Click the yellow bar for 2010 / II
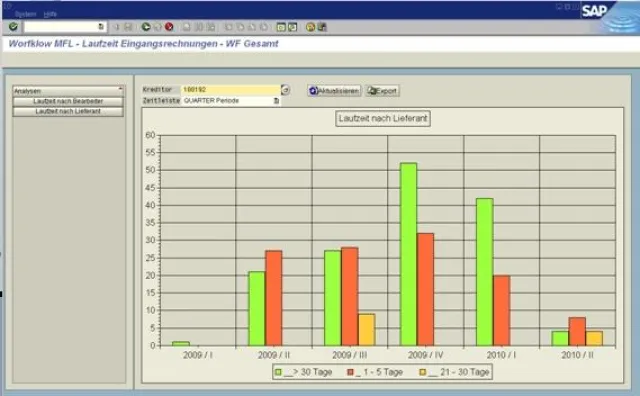The image size is (640, 396). [x=594, y=338]
